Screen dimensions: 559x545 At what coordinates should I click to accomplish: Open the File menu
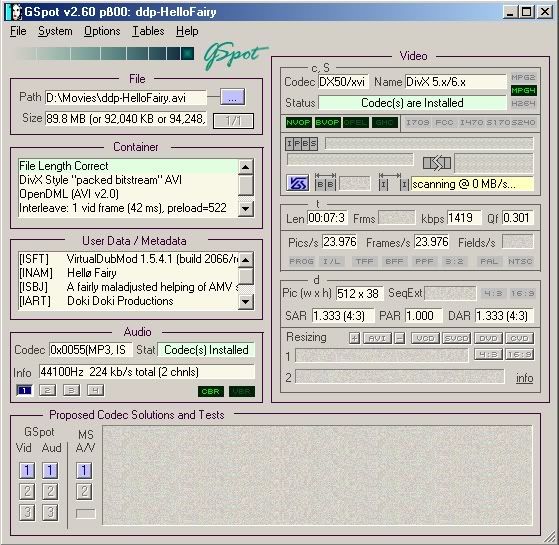click(x=18, y=31)
